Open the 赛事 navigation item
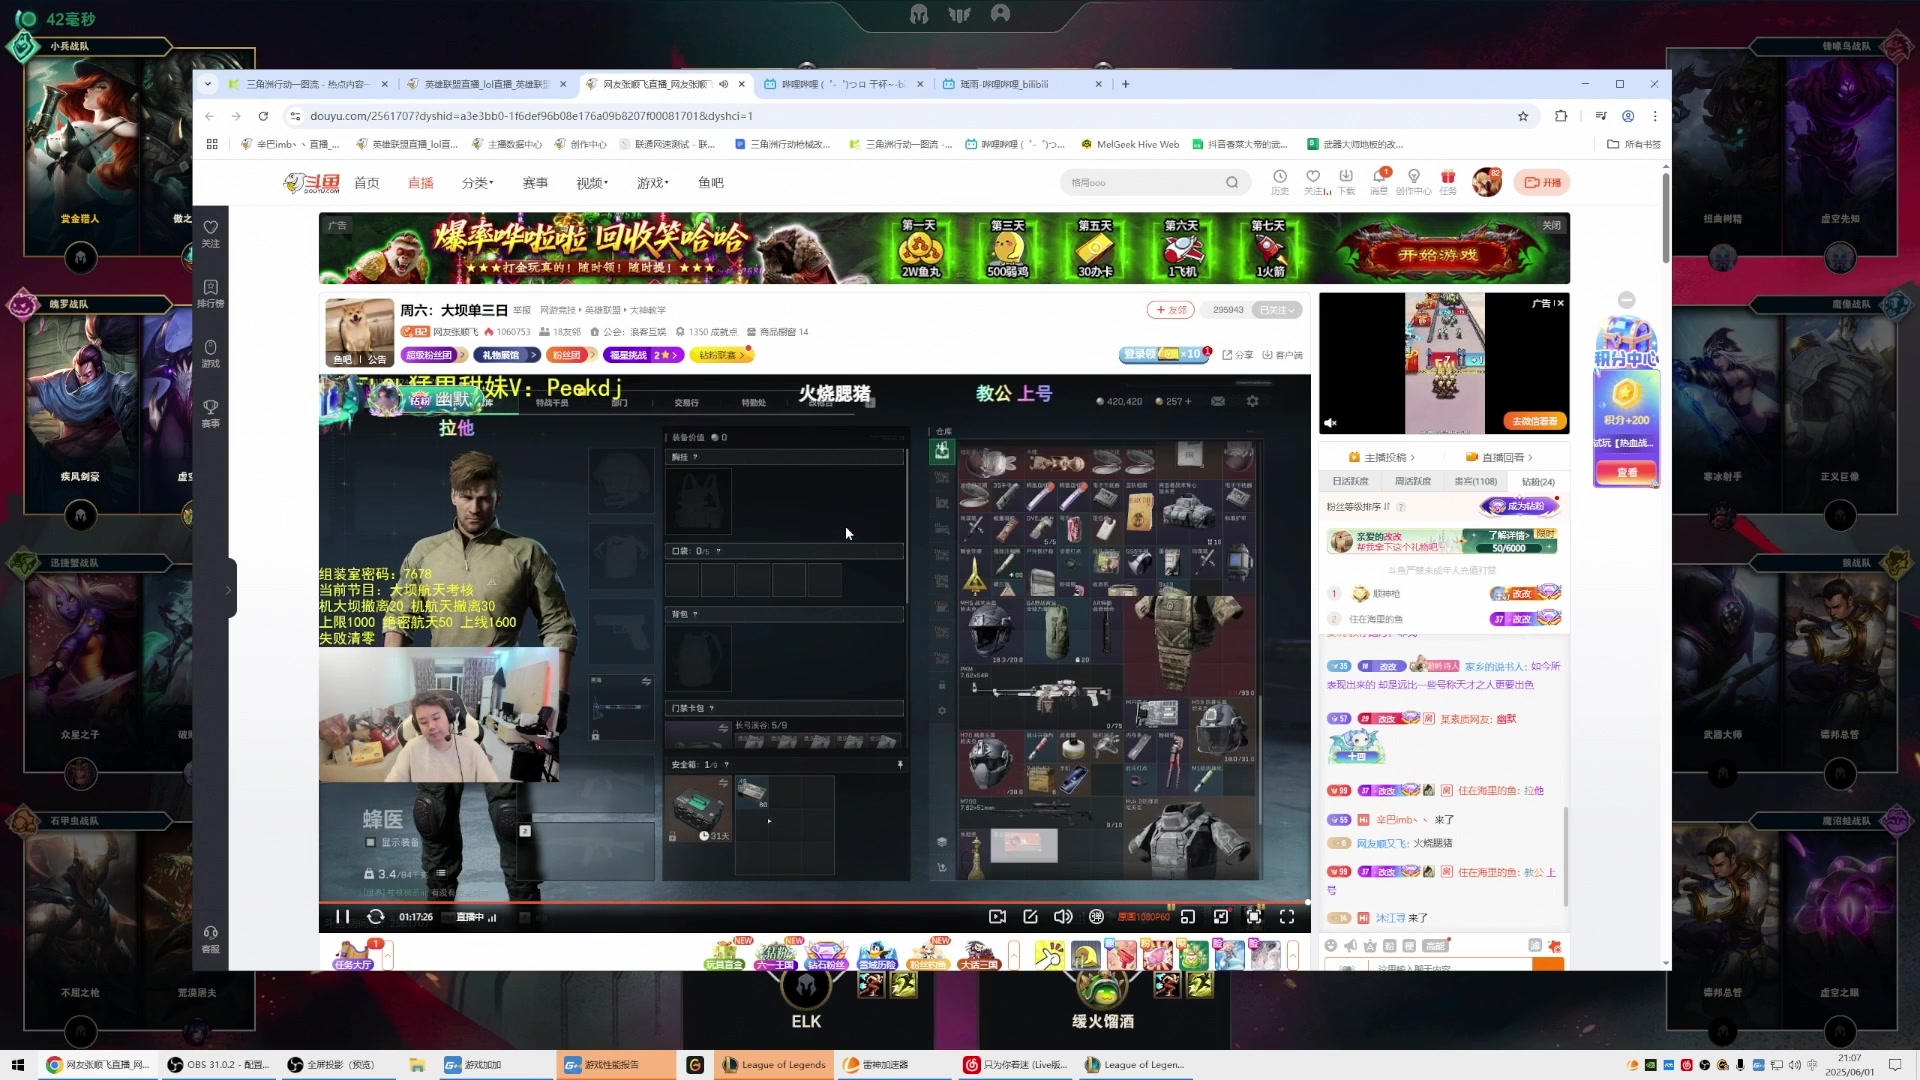 [535, 183]
